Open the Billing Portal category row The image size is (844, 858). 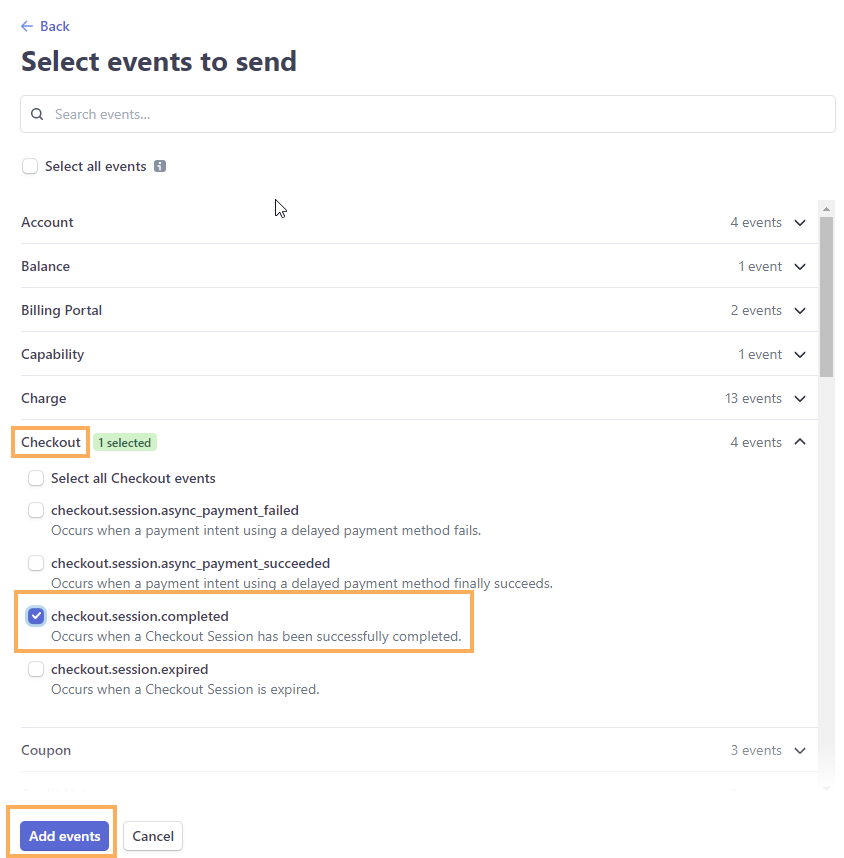tap(419, 310)
